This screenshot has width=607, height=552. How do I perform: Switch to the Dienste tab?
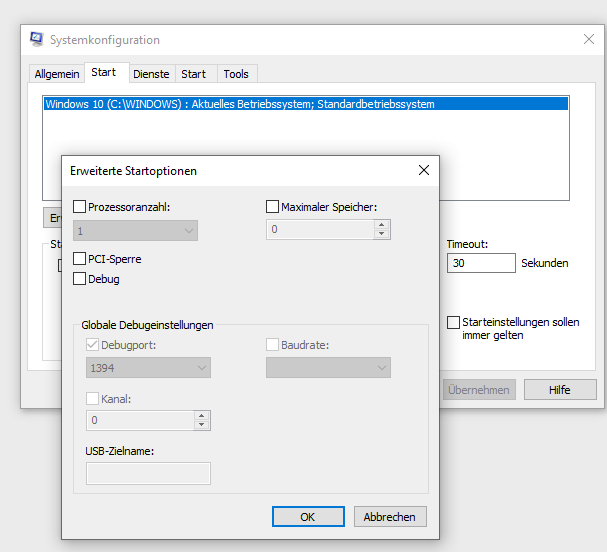pyautogui.click(x=151, y=74)
